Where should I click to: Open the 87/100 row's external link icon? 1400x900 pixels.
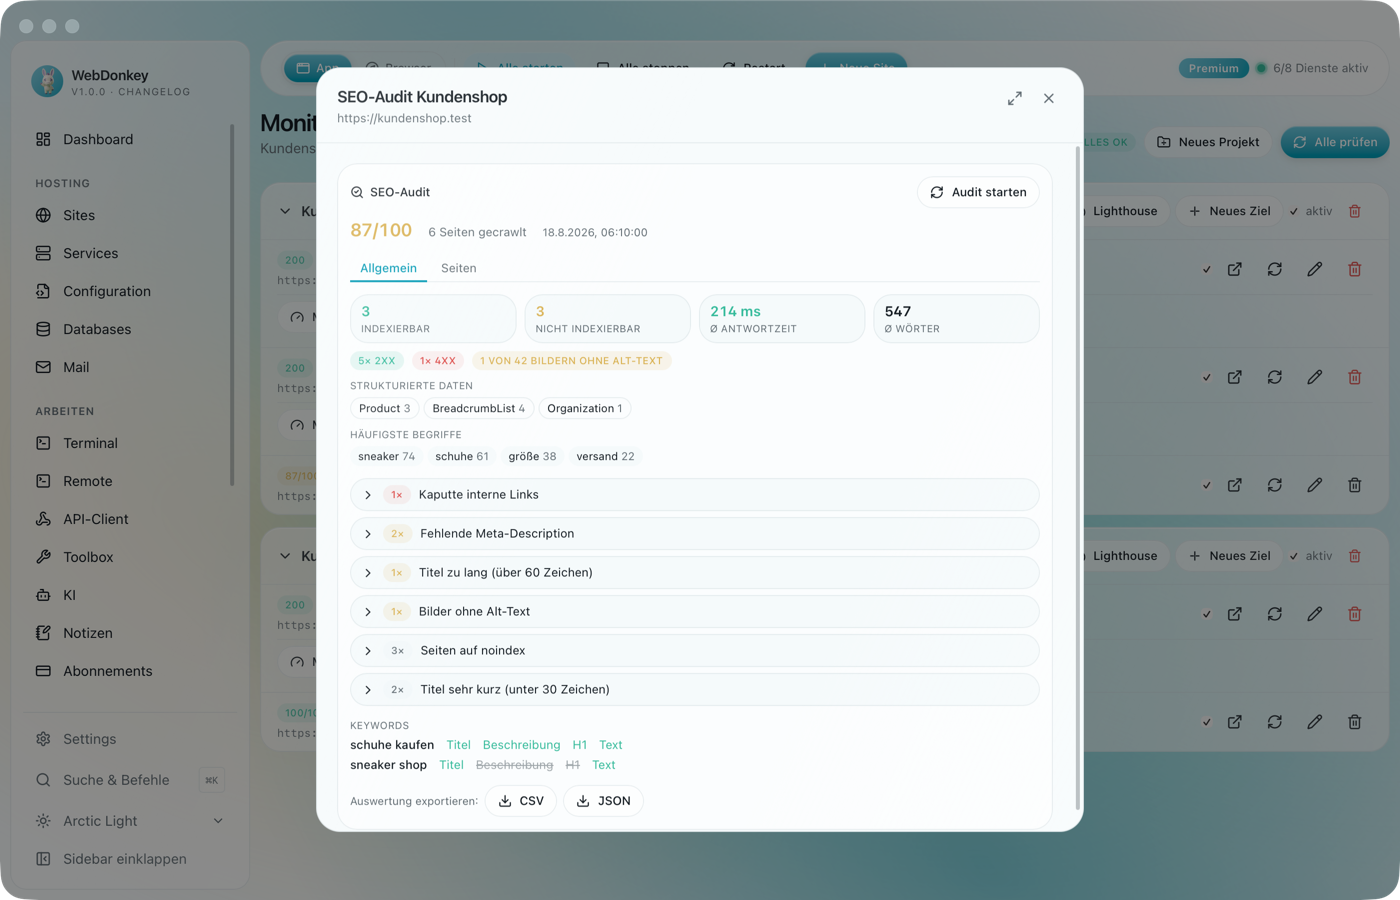click(x=1235, y=485)
